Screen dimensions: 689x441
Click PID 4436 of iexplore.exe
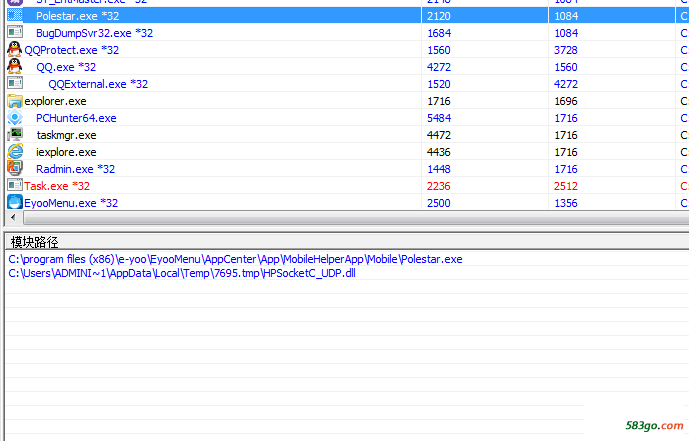[x=439, y=152]
